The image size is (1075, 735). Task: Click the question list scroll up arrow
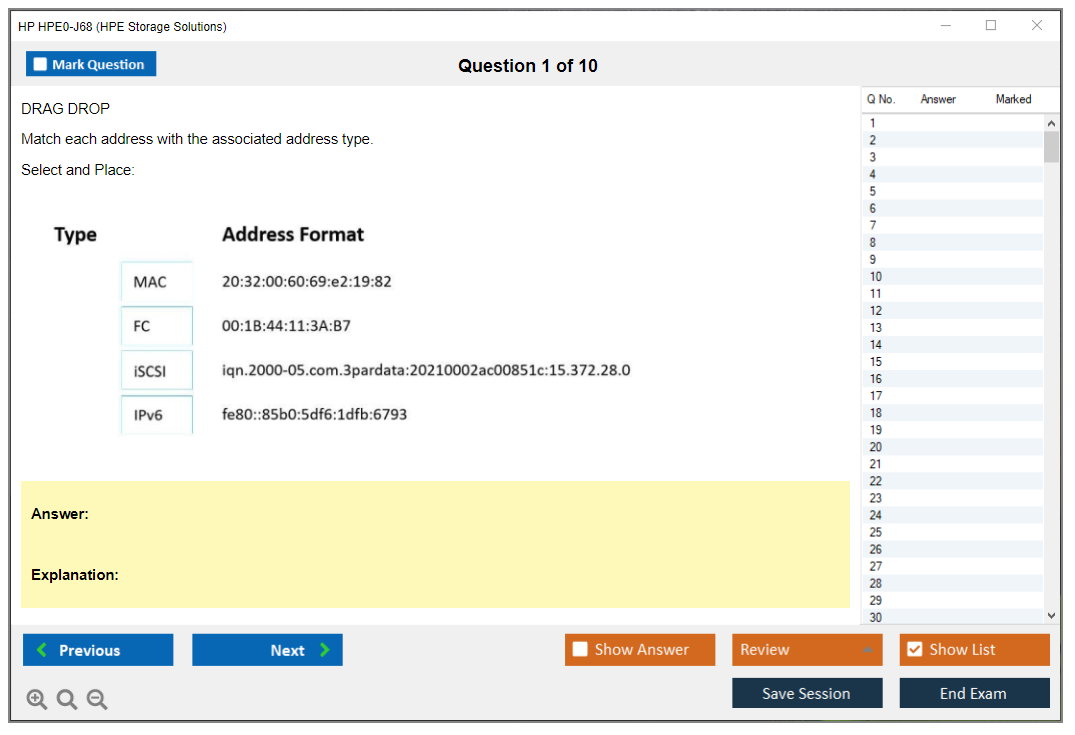pyautogui.click(x=1051, y=123)
